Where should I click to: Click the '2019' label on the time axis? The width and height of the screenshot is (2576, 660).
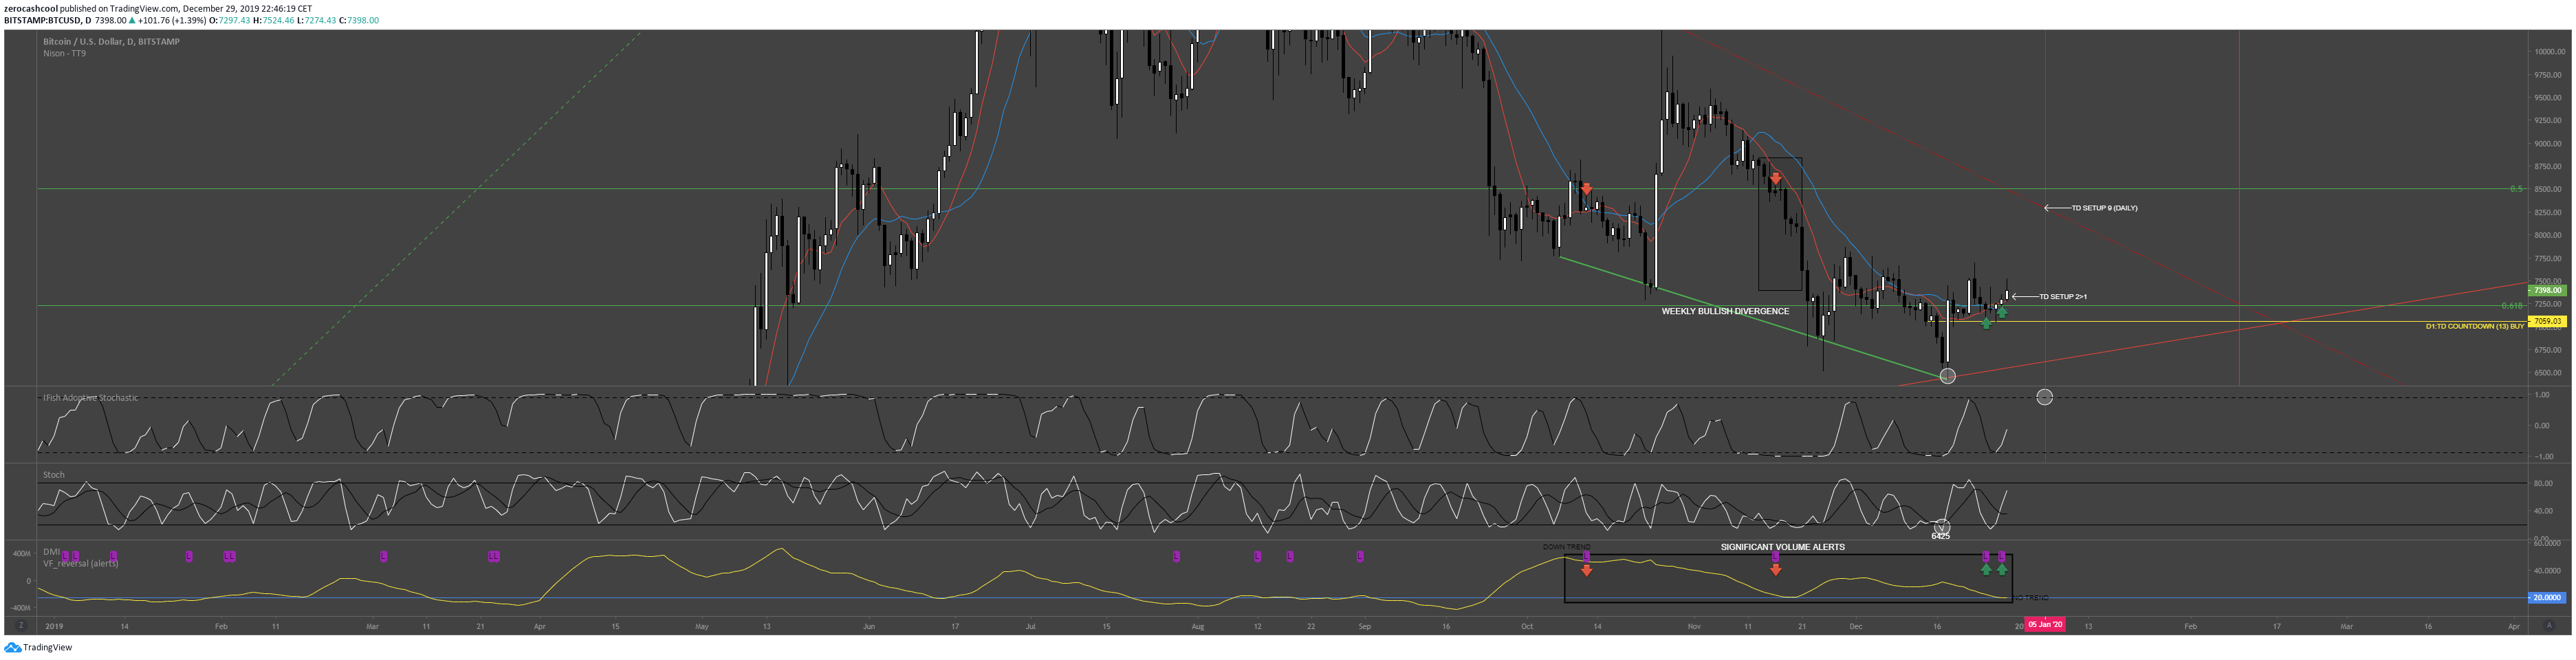[54, 627]
